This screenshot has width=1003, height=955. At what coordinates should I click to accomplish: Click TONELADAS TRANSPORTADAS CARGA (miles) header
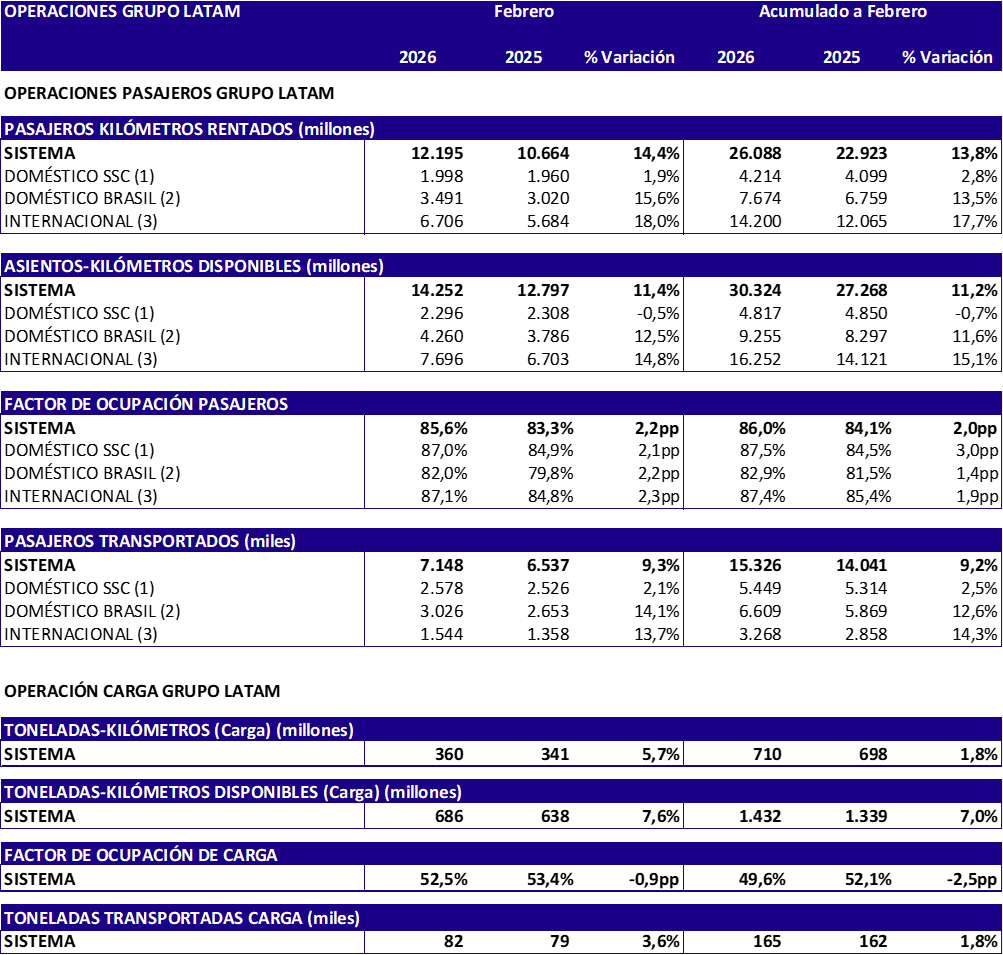click(x=182, y=918)
